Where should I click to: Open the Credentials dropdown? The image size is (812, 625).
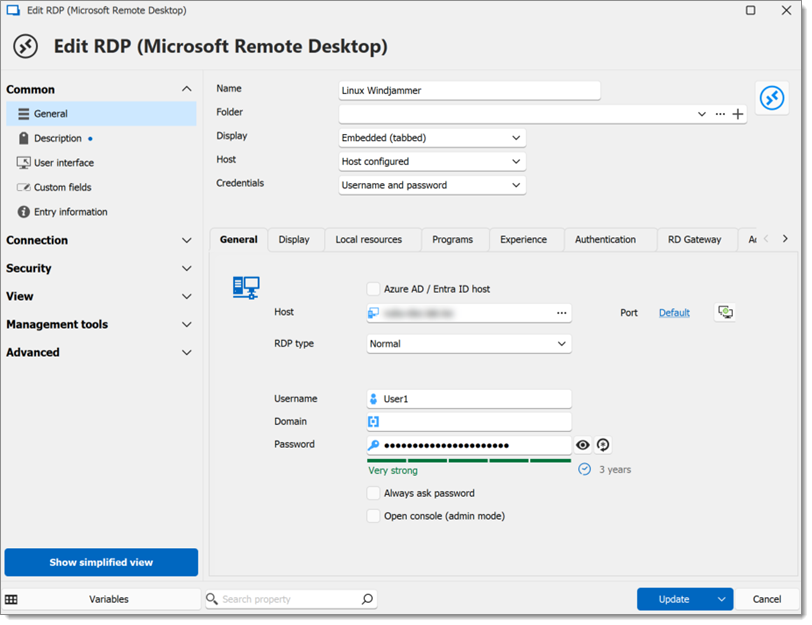point(432,185)
